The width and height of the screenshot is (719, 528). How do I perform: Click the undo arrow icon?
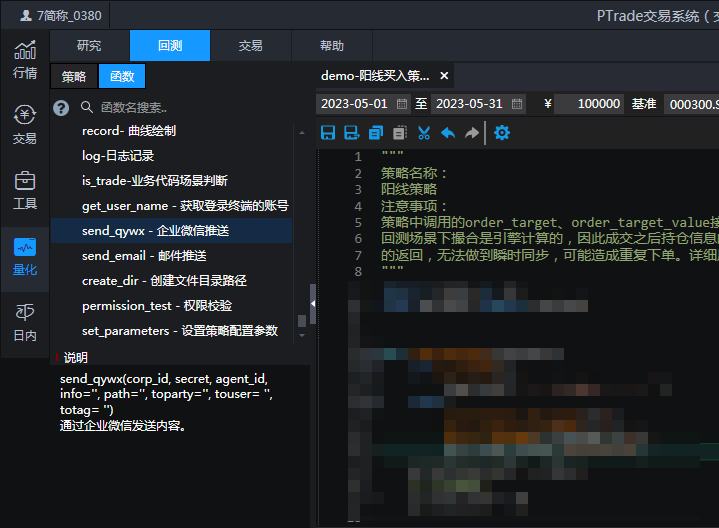click(448, 132)
